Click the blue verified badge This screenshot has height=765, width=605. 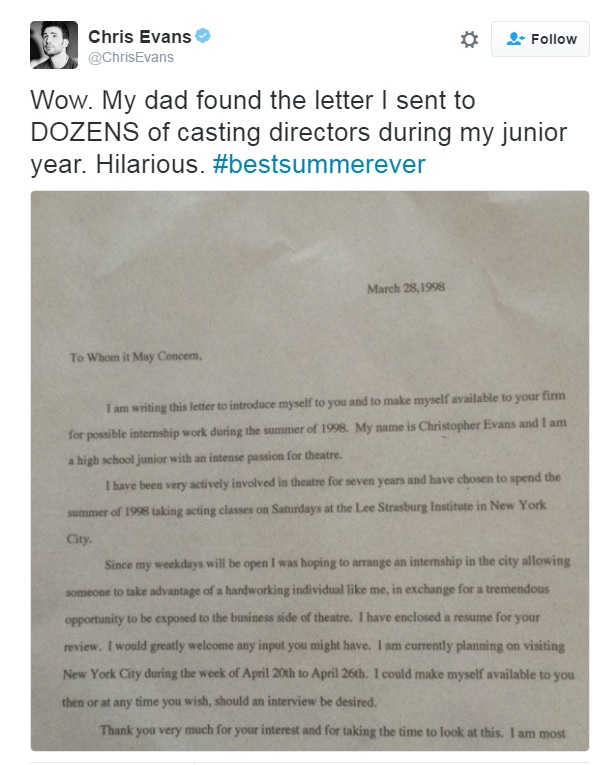point(203,36)
